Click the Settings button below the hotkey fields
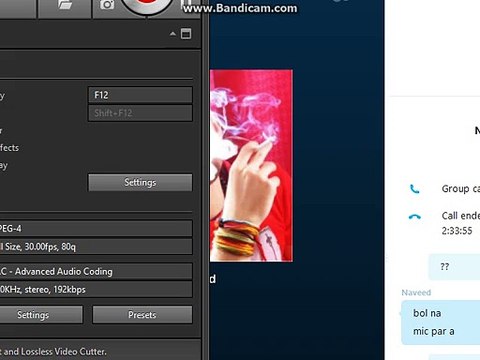 (x=140, y=182)
